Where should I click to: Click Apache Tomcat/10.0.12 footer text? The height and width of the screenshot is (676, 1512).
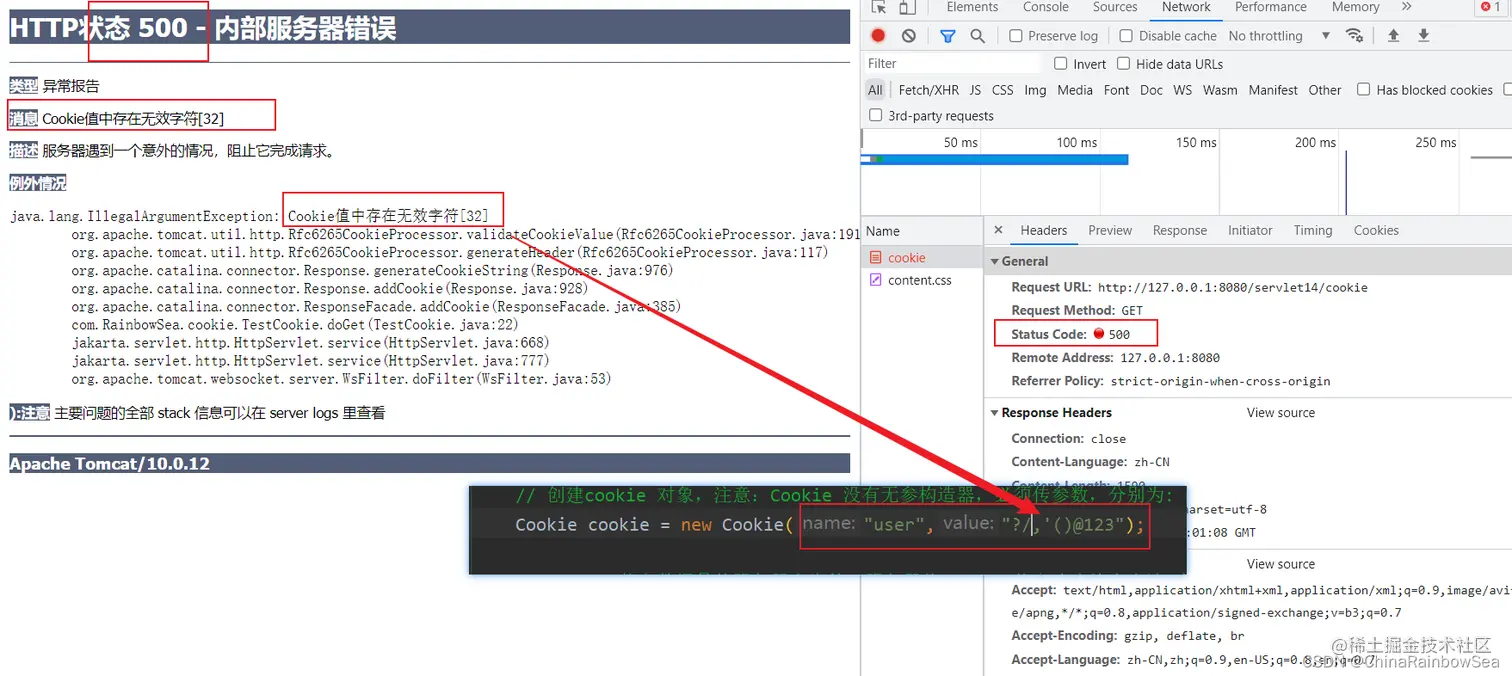[x=110, y=464]
